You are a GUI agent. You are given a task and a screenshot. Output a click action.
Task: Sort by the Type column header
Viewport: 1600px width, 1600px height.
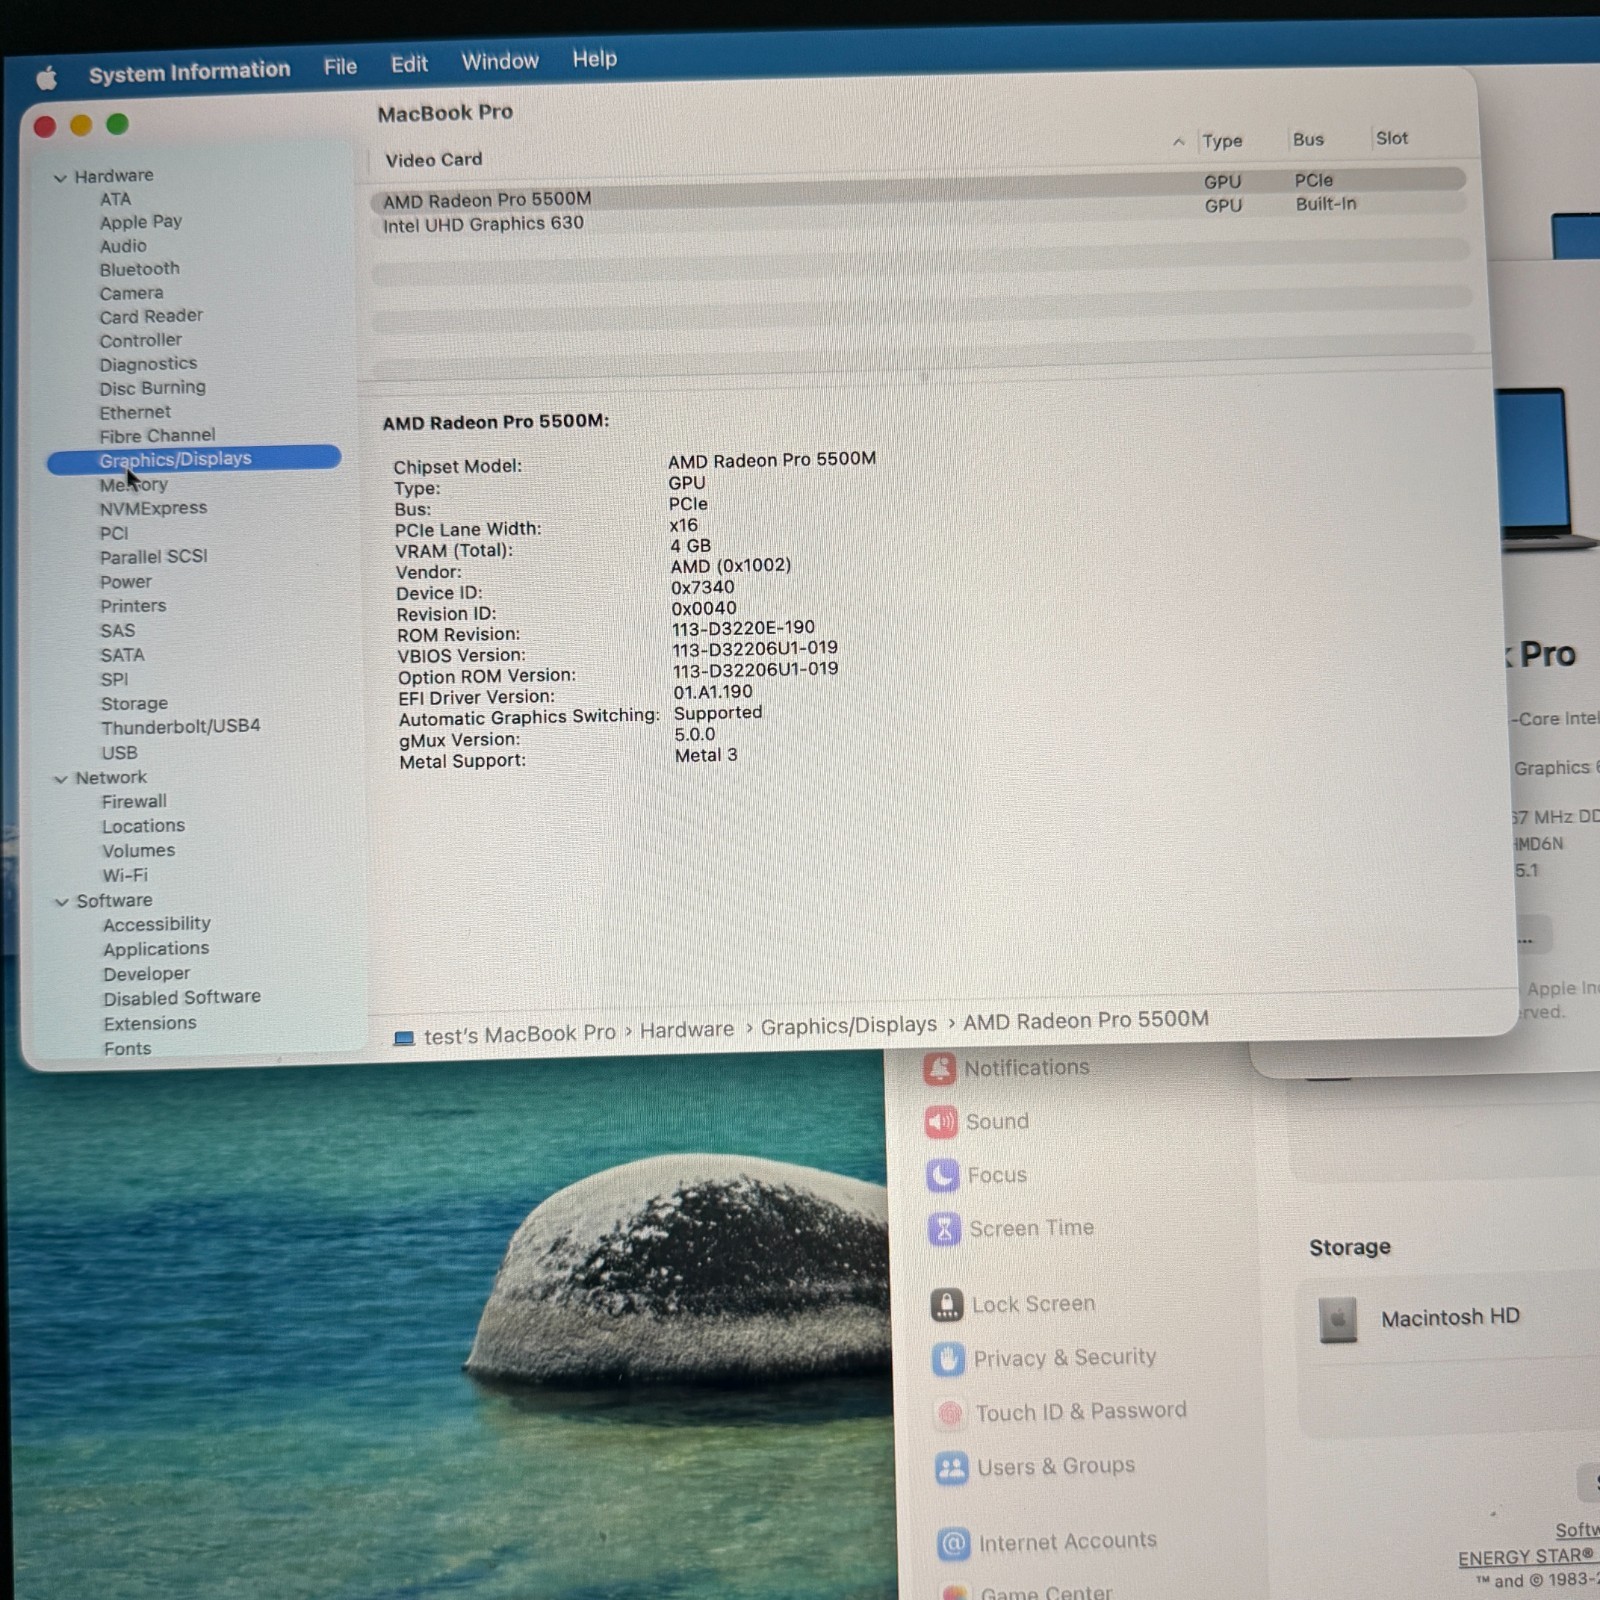tap(1222, 141)
